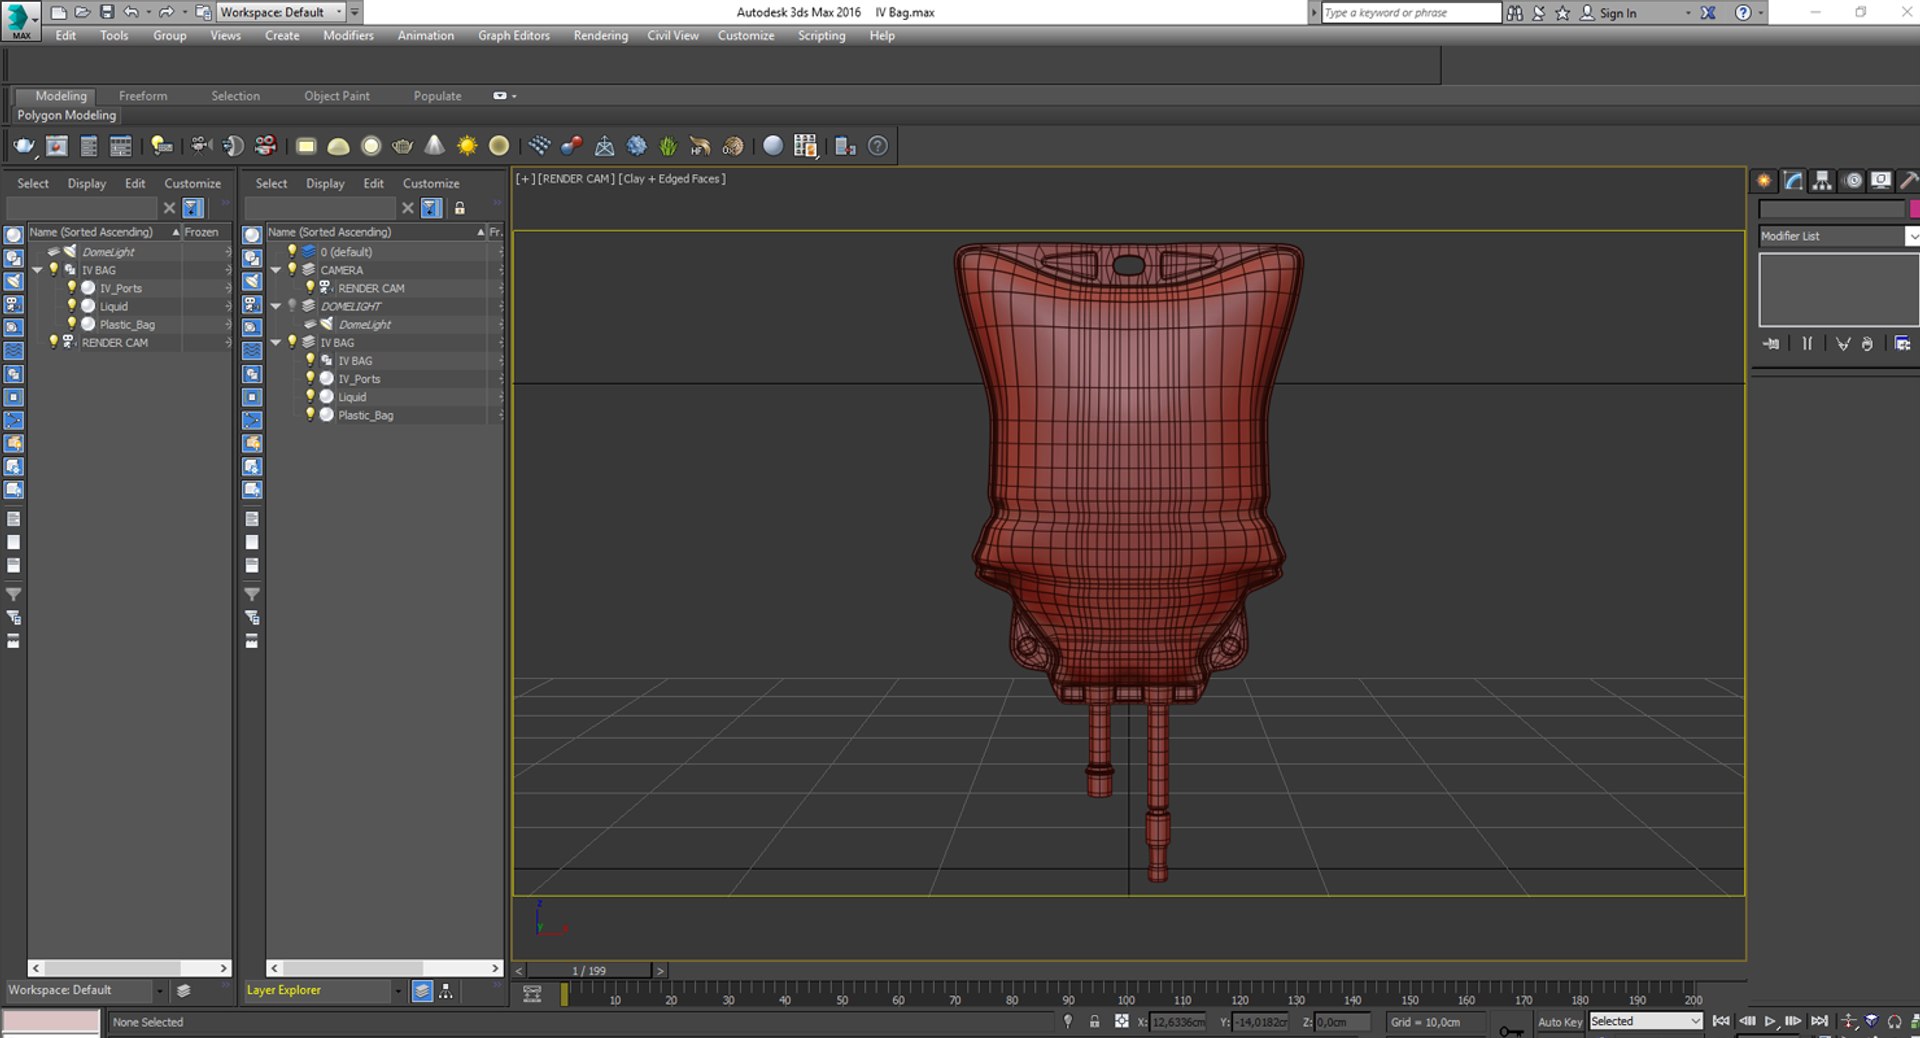This screenshot has width=1920, height=1038.
Task: Click the Autodesk 3ds Max application logo
Action: pos(20,20)
